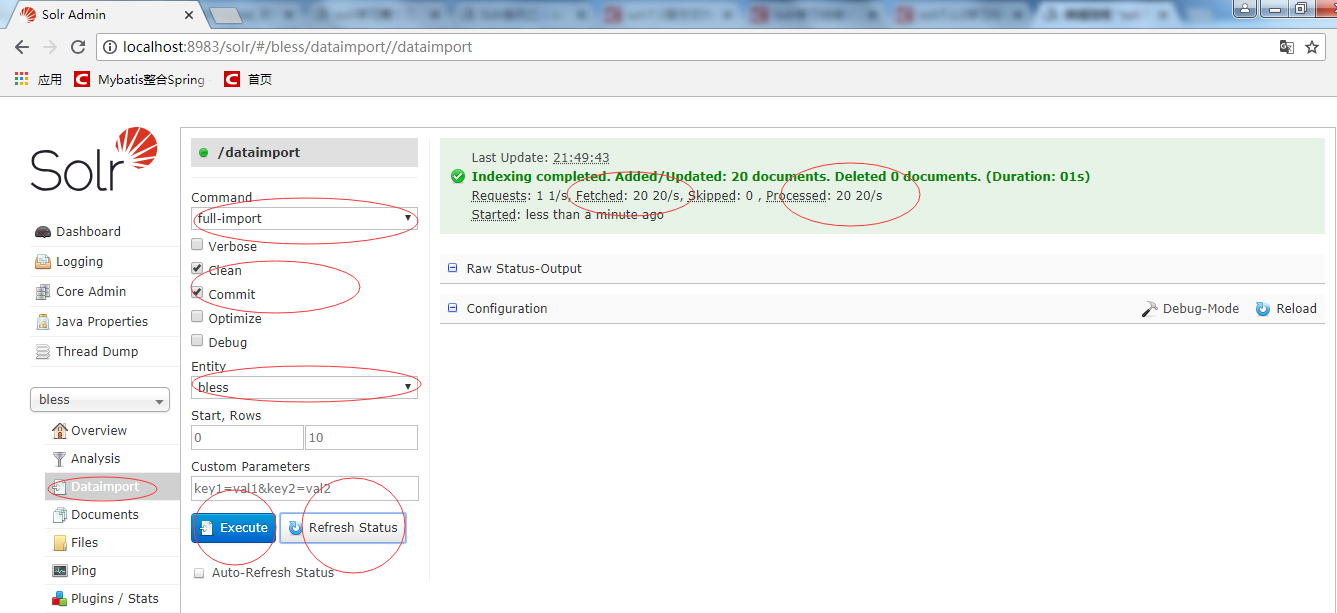Click the Custom Parameters field
This screenshot has height=613, width=1337.
click(305, 489)
